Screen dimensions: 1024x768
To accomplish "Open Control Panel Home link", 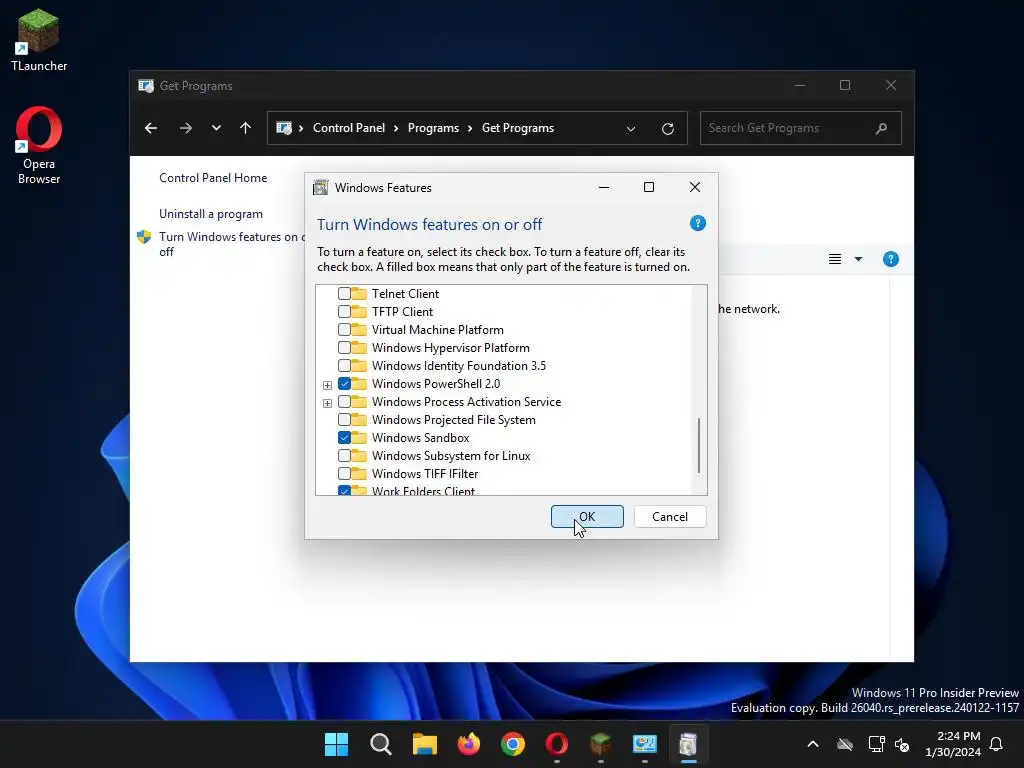I will coord(213,178).
